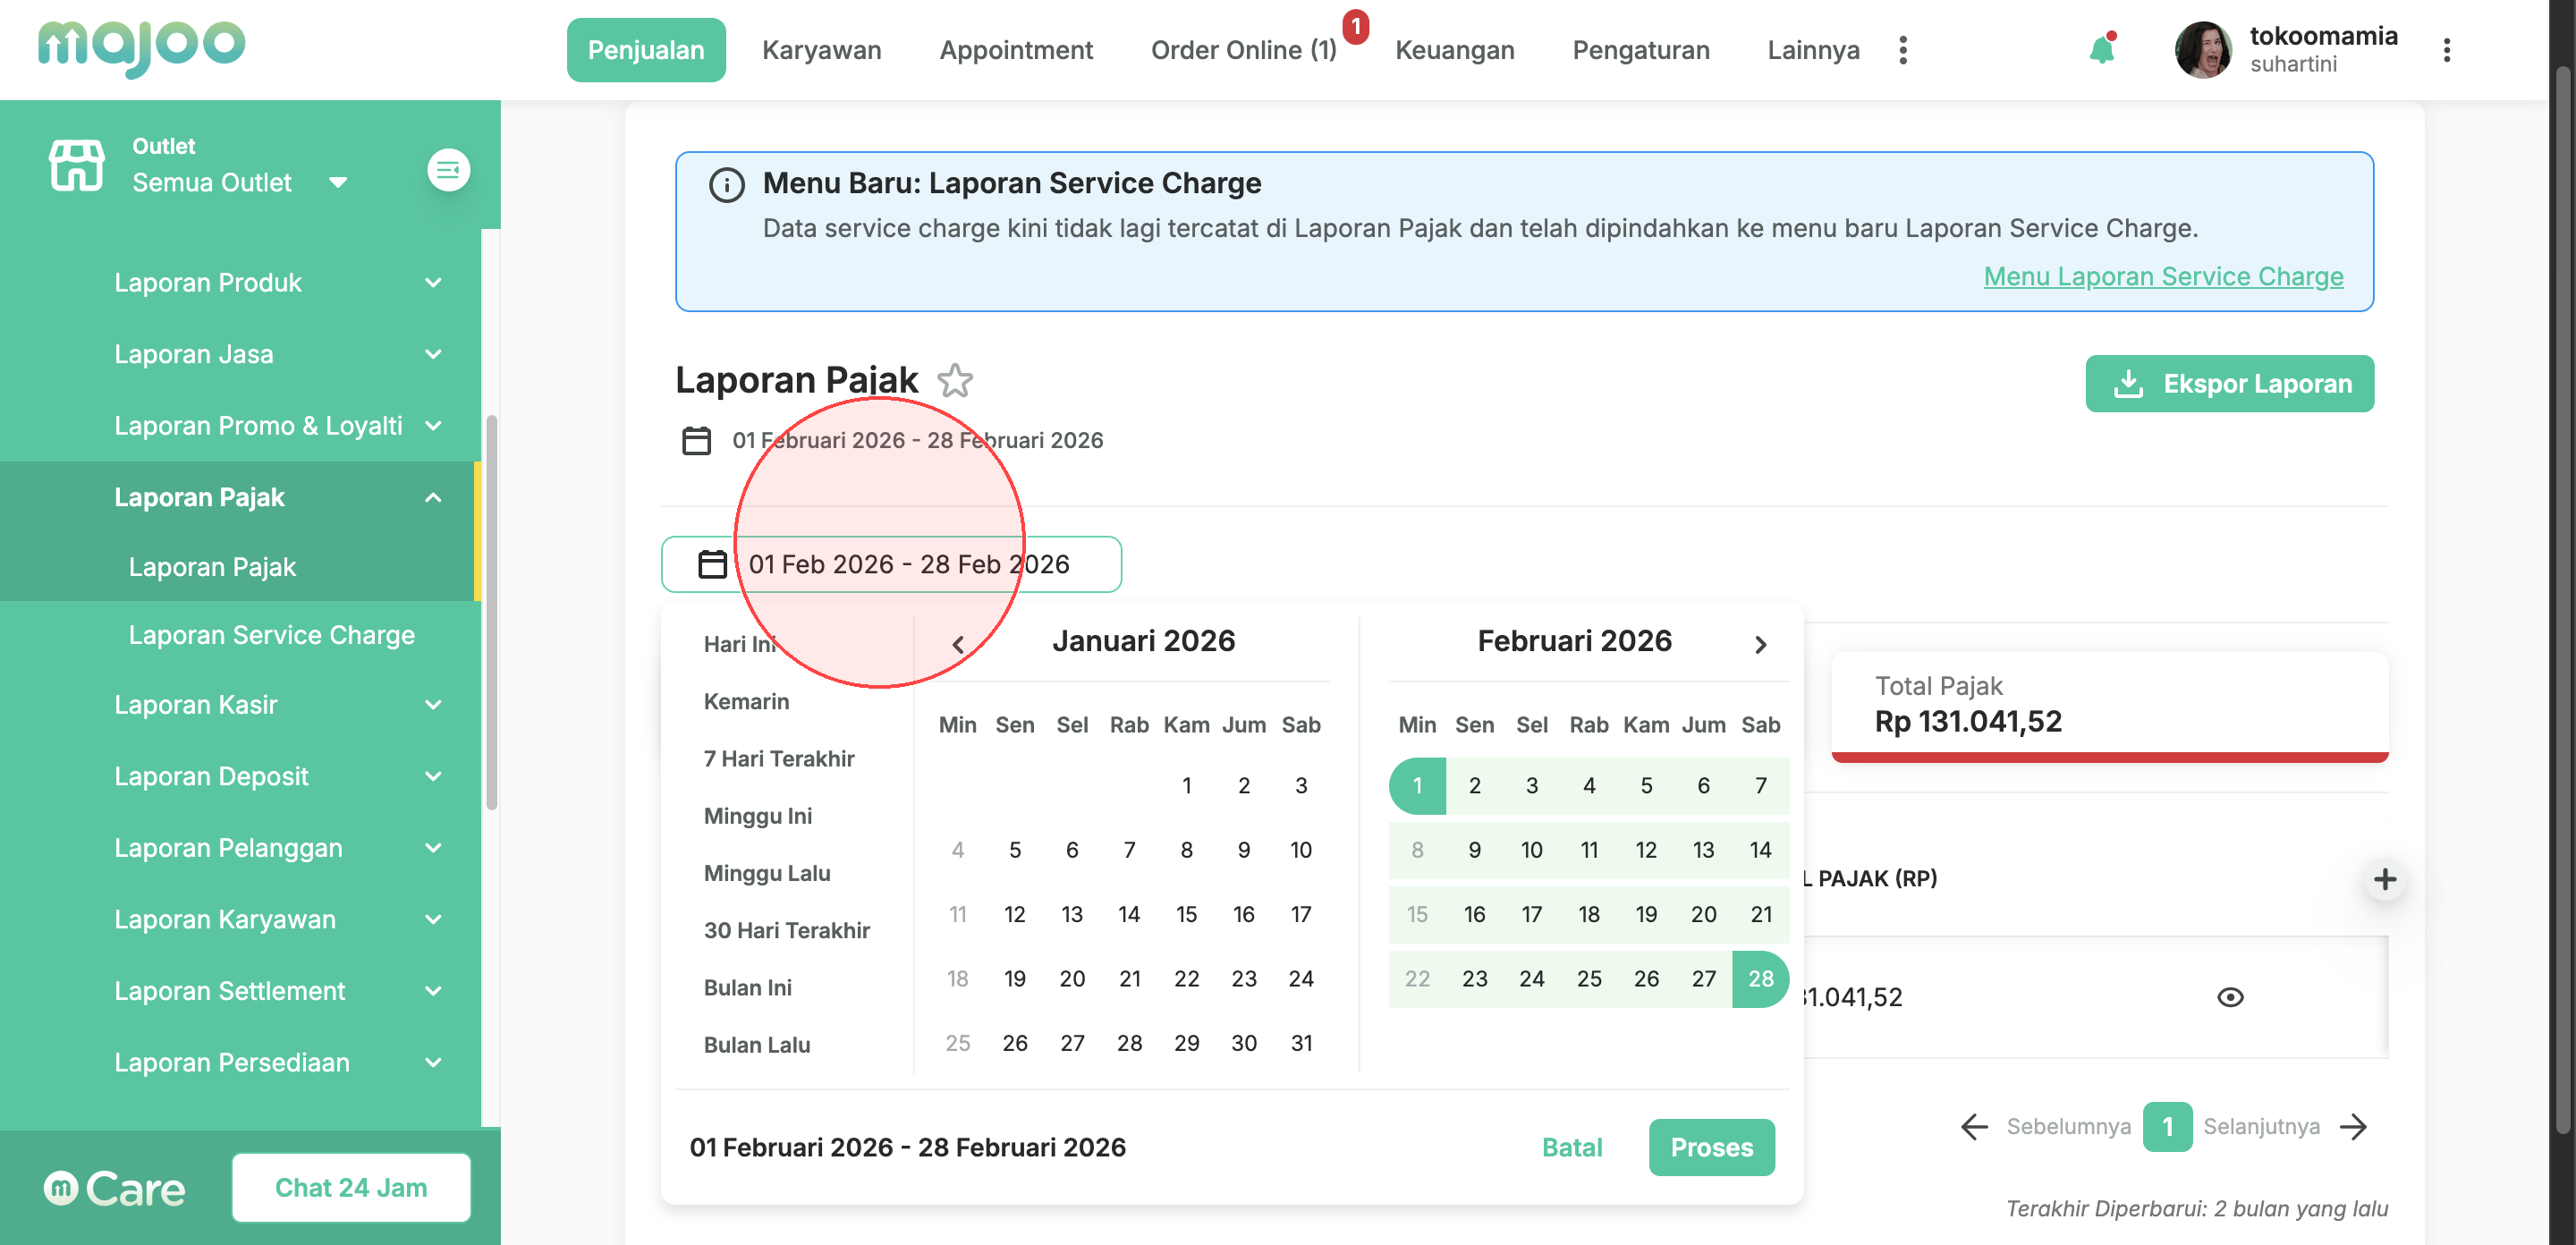Open the Keuangan menu
The image size is (2576, 1245).
tap(1454, 50)
